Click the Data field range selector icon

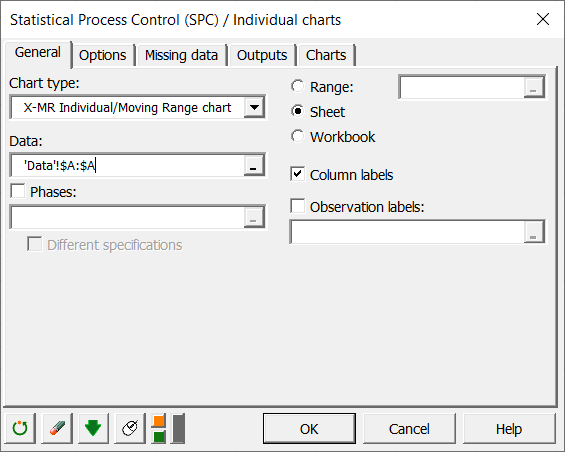(254, 166)
